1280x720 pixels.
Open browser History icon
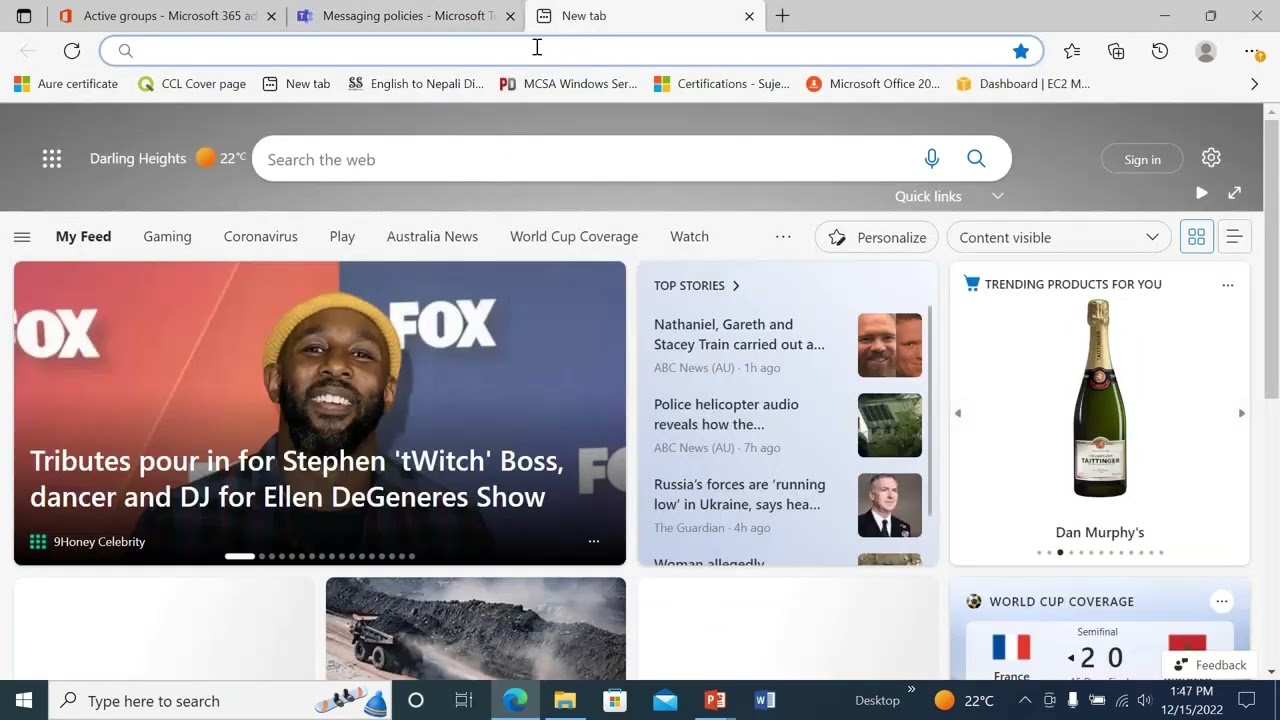(x=1160, y=51)
